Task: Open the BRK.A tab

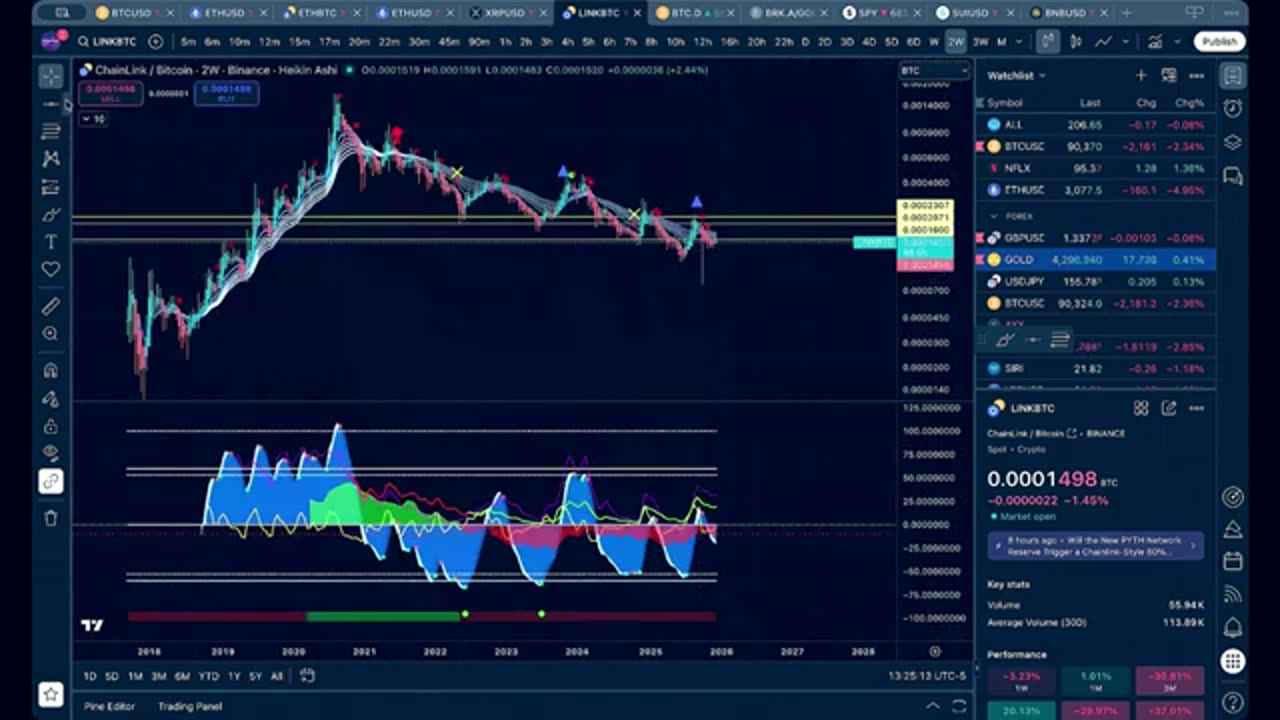Action: point(788,13)
